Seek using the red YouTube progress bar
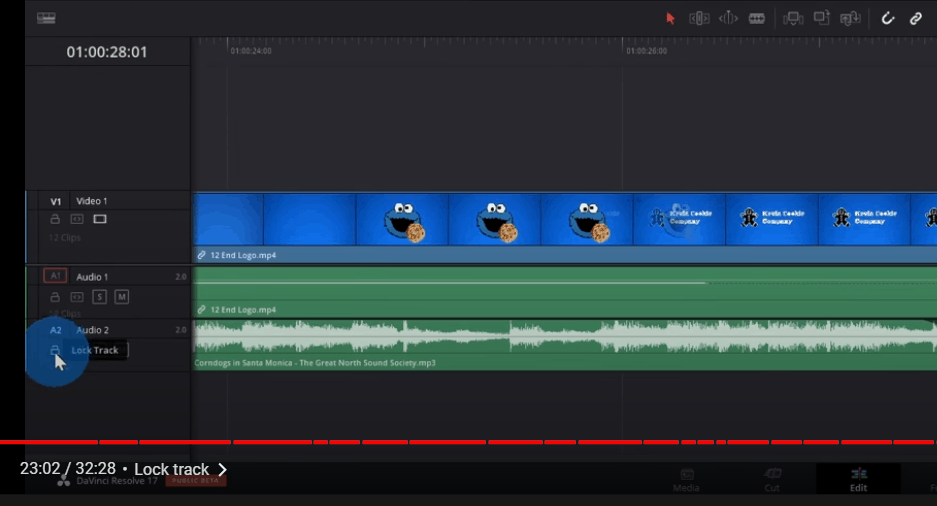Image resolution: width=937 pixels, height=506 pixels. click(468, 442)
